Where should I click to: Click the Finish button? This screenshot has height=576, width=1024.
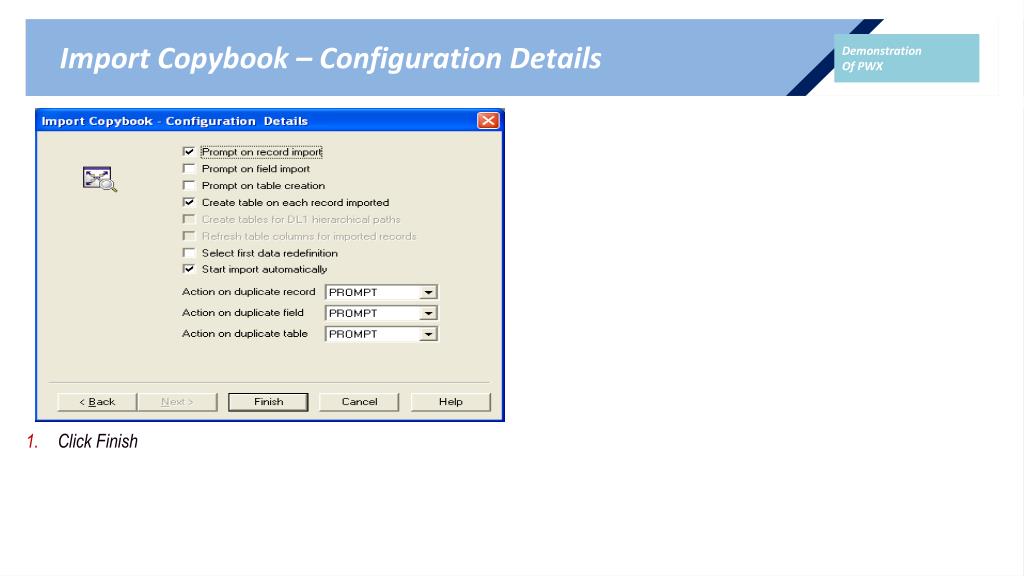(x=268, y=402)
